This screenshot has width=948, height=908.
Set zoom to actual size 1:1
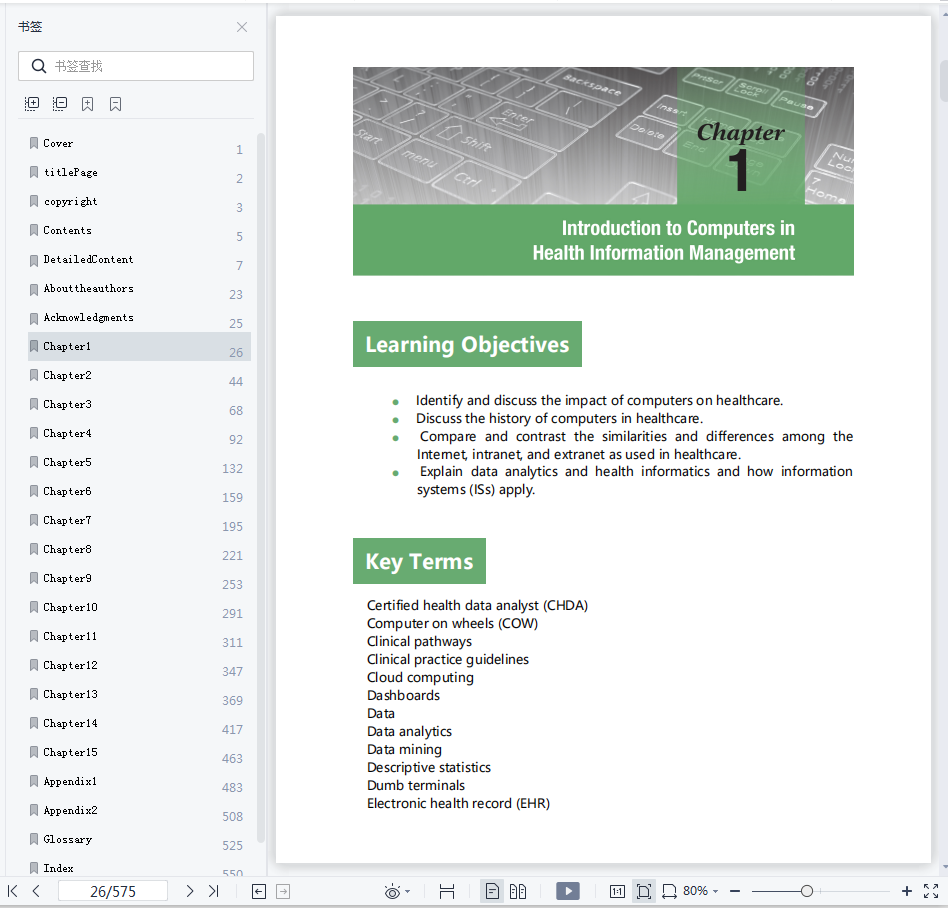(x=617, y=891)
